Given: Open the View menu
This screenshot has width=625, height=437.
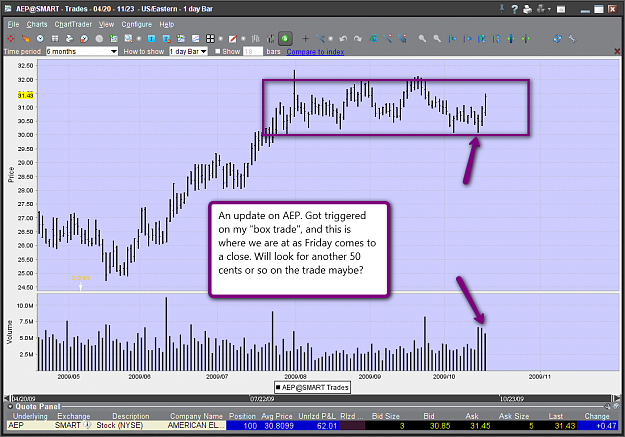Looking at the screenshot, I should point(106,24).
